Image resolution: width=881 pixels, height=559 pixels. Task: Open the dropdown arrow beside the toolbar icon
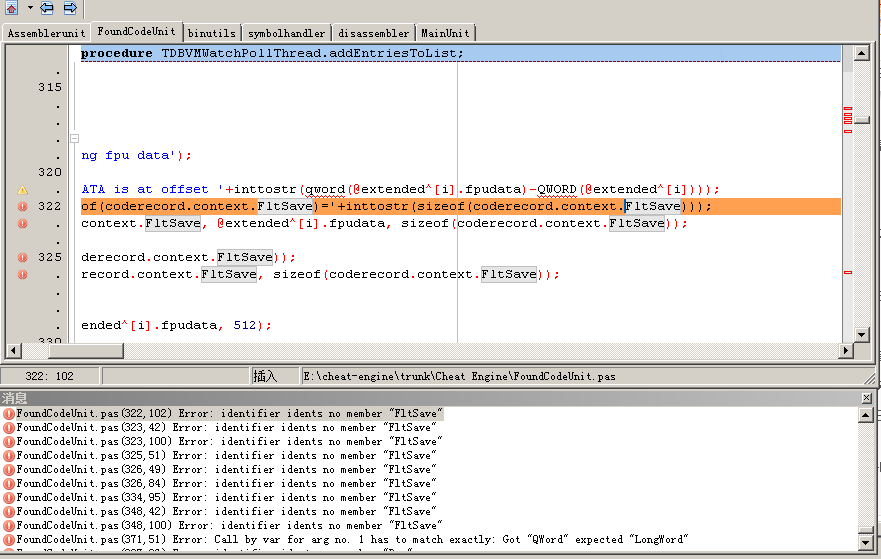click(x=30, y=8)
